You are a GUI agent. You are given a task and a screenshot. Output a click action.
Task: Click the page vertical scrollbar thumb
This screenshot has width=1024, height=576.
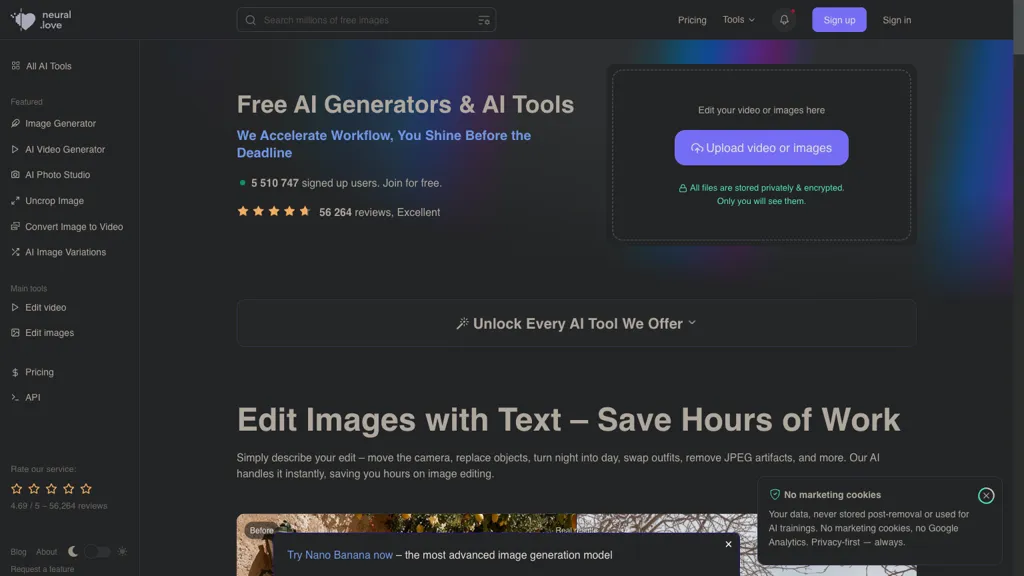[x=1018, y=27]
